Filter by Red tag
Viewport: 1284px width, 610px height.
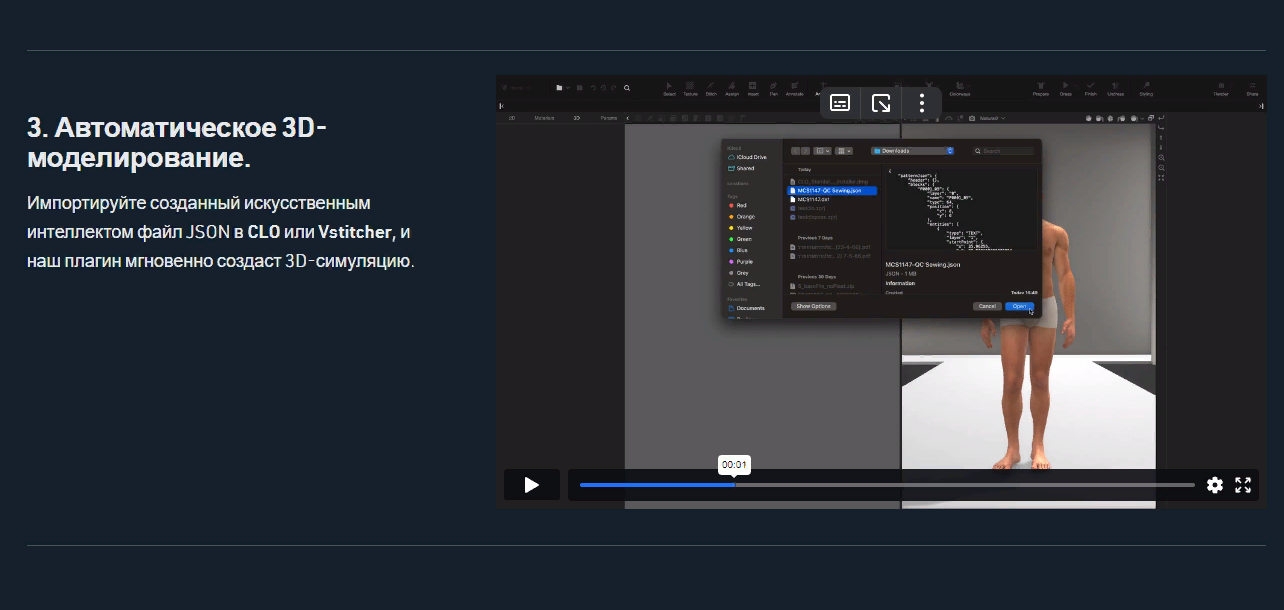(x=737, y=205)
